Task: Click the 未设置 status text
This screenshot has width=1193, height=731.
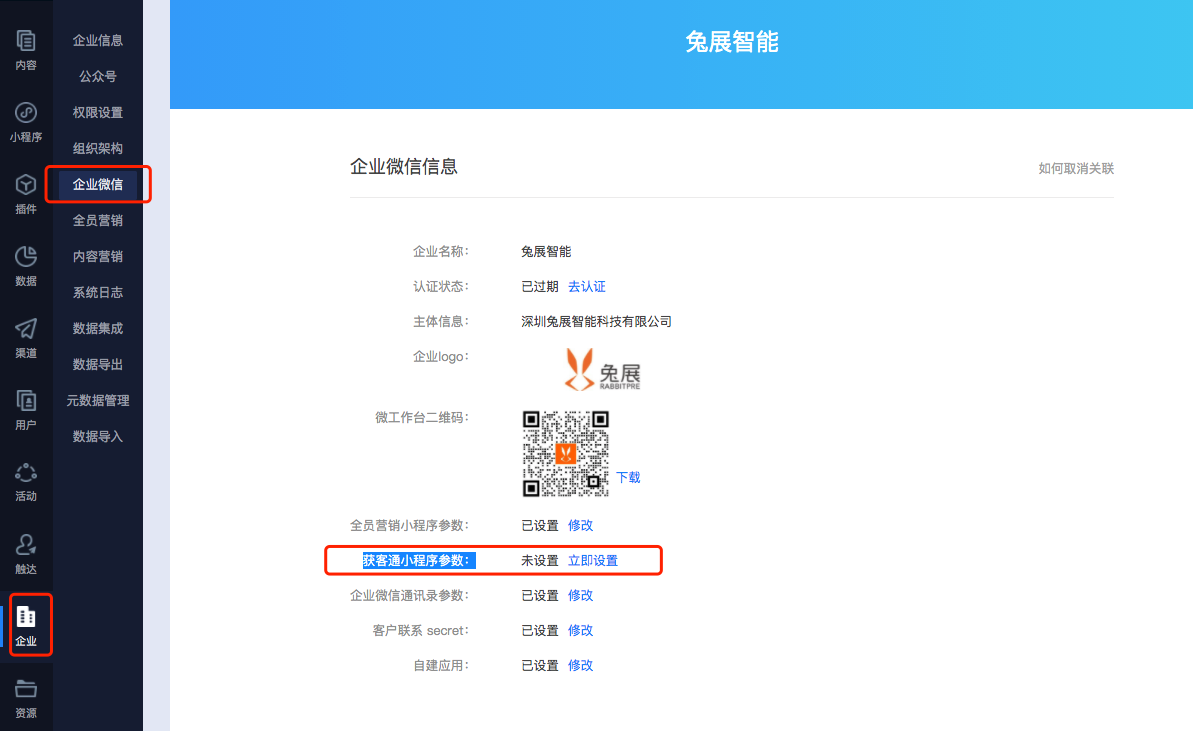Action: coord(539,561)
